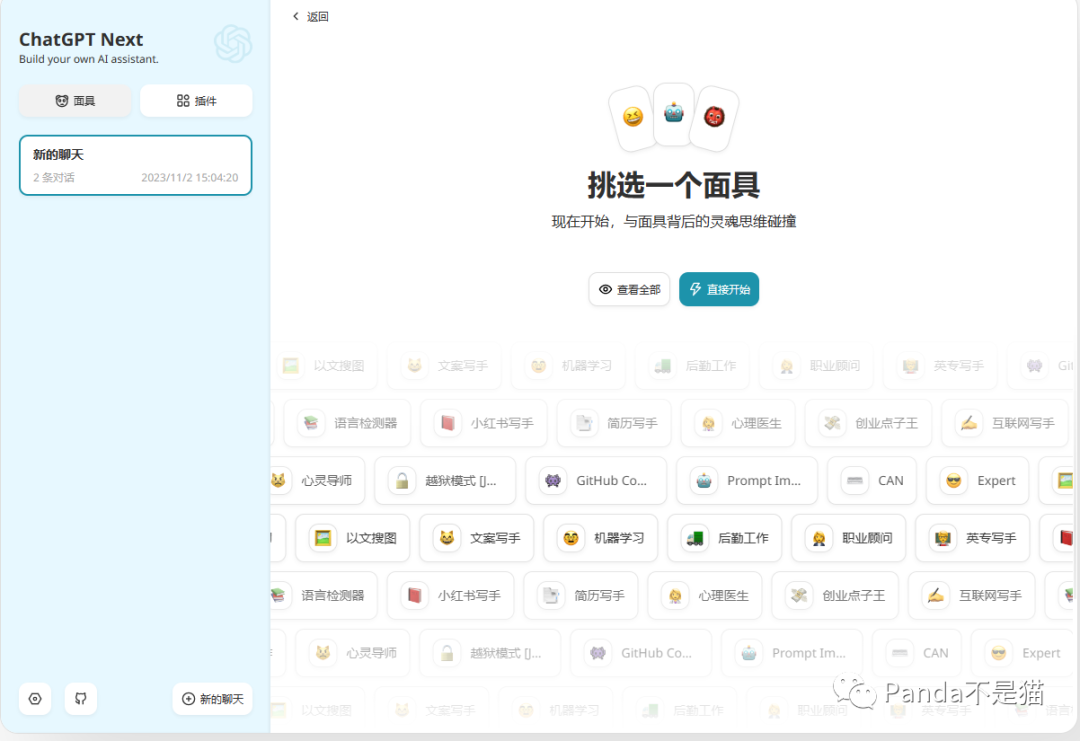
Task: Select the faded Expert mask in lower row
Action: (1022, 653)
